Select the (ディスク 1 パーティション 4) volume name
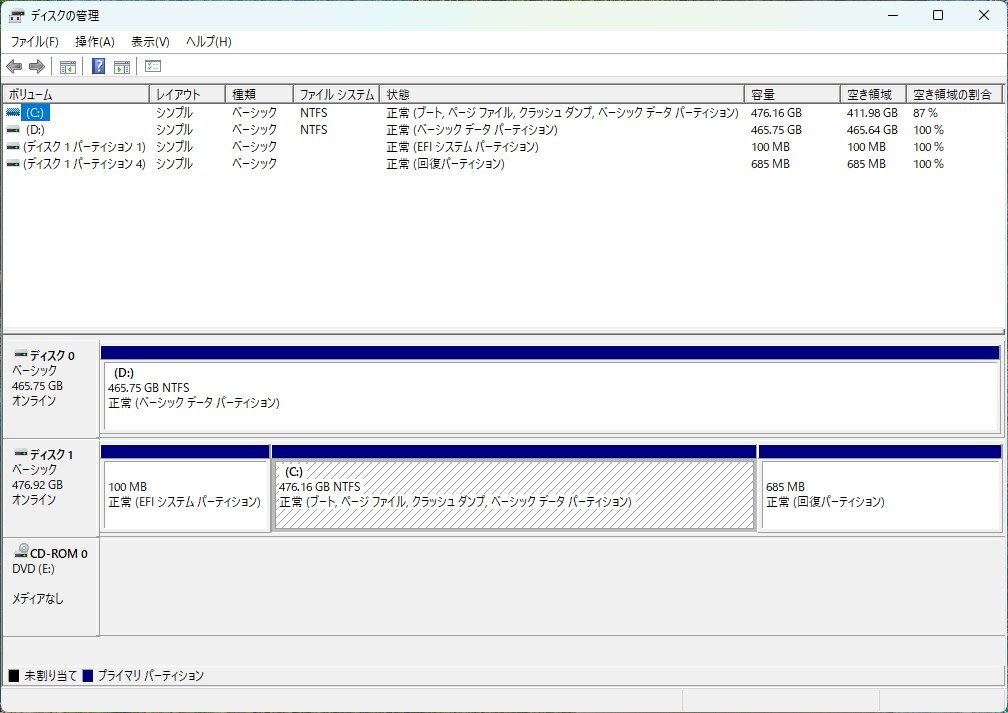Image resolution: width=1008 pixels, height=713 pixels. tap(84, 164)
